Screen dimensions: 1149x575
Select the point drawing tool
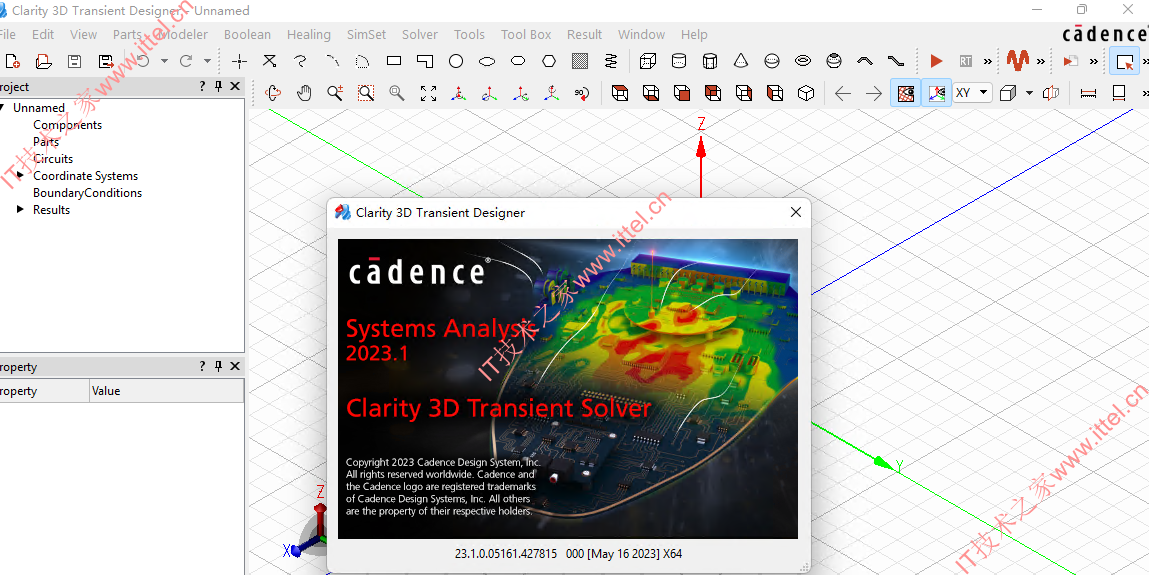[x=240, y=62]
